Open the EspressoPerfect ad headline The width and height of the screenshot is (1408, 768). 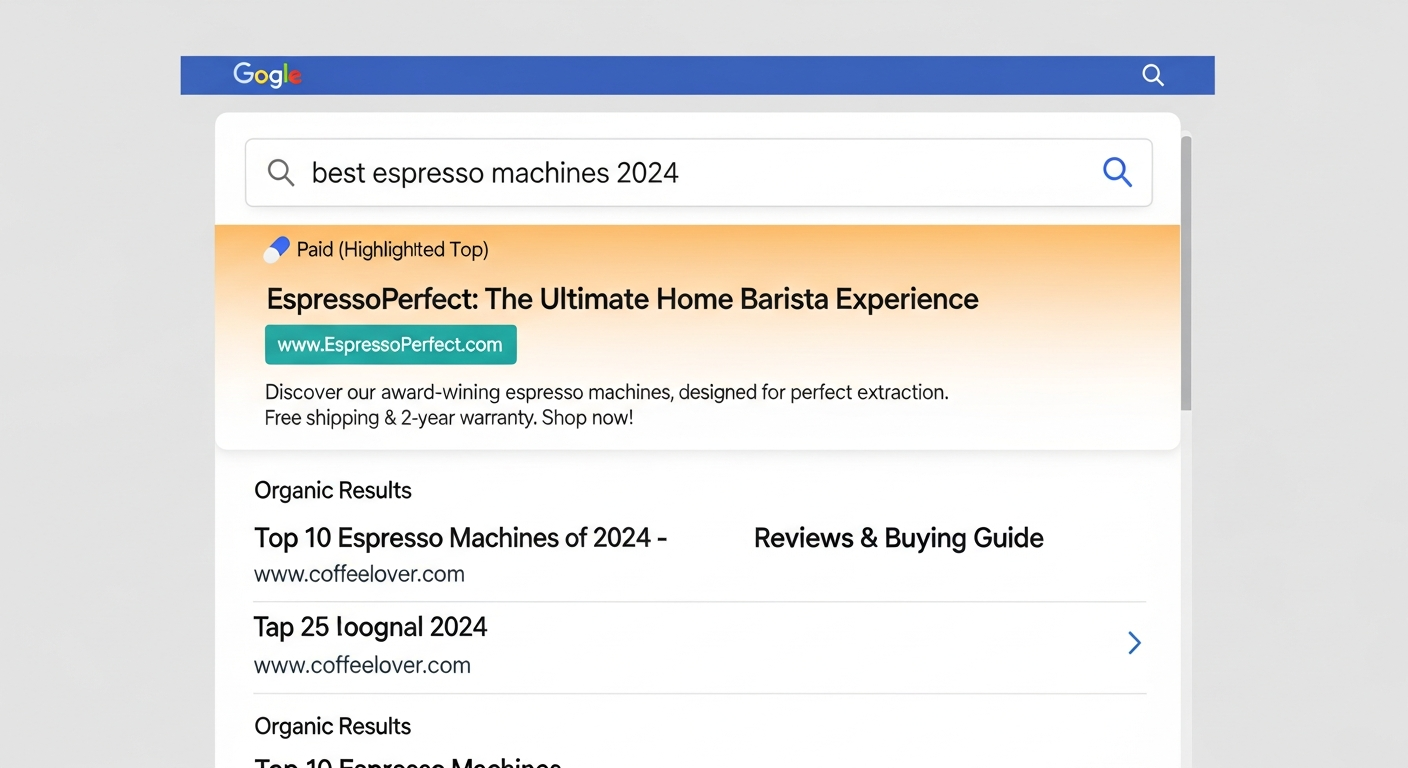[x=622, y=299]
